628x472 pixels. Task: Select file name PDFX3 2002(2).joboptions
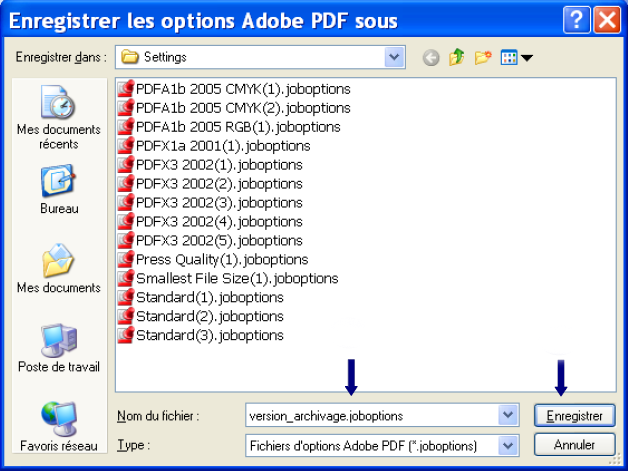point(219,184)
